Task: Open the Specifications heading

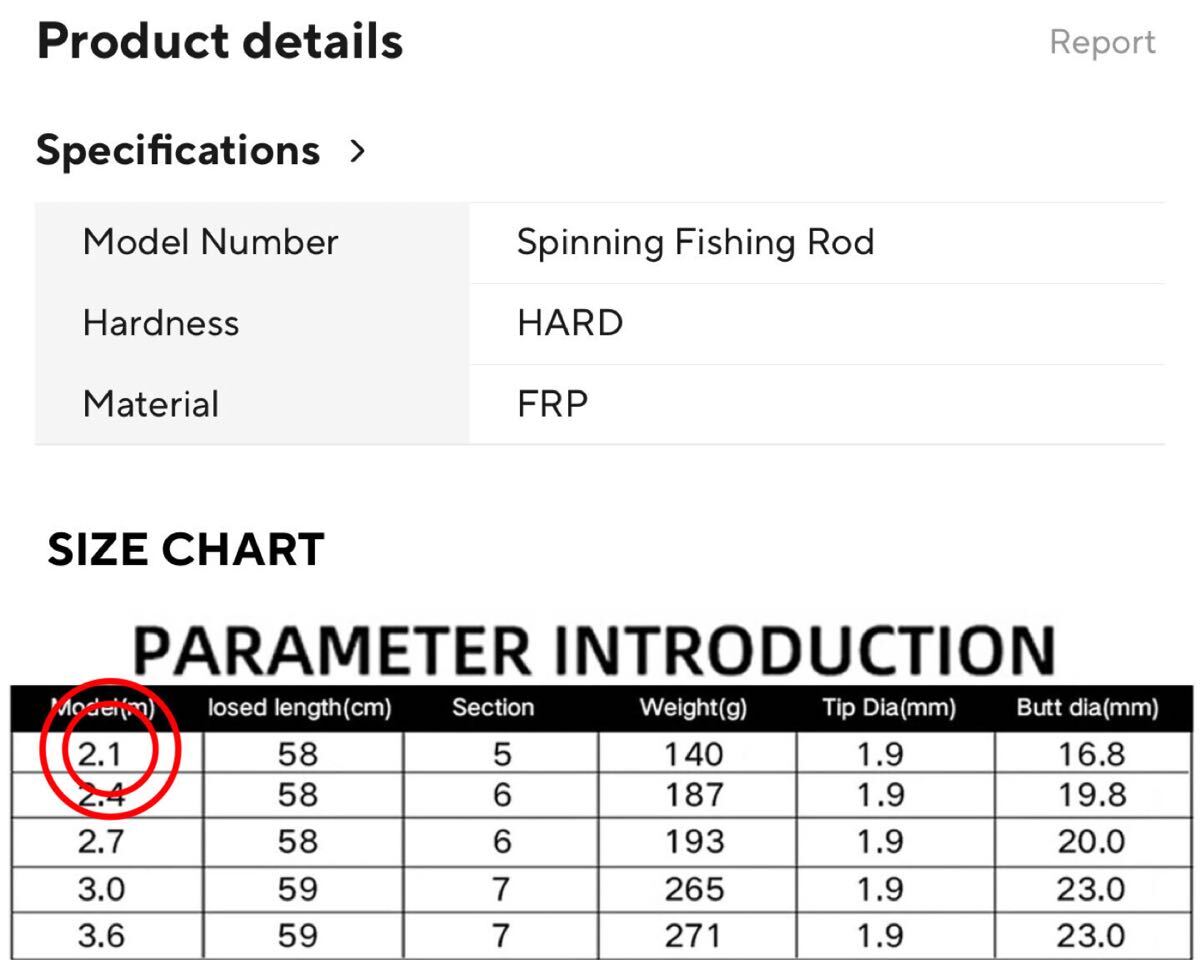Action: tap(178, 150)
